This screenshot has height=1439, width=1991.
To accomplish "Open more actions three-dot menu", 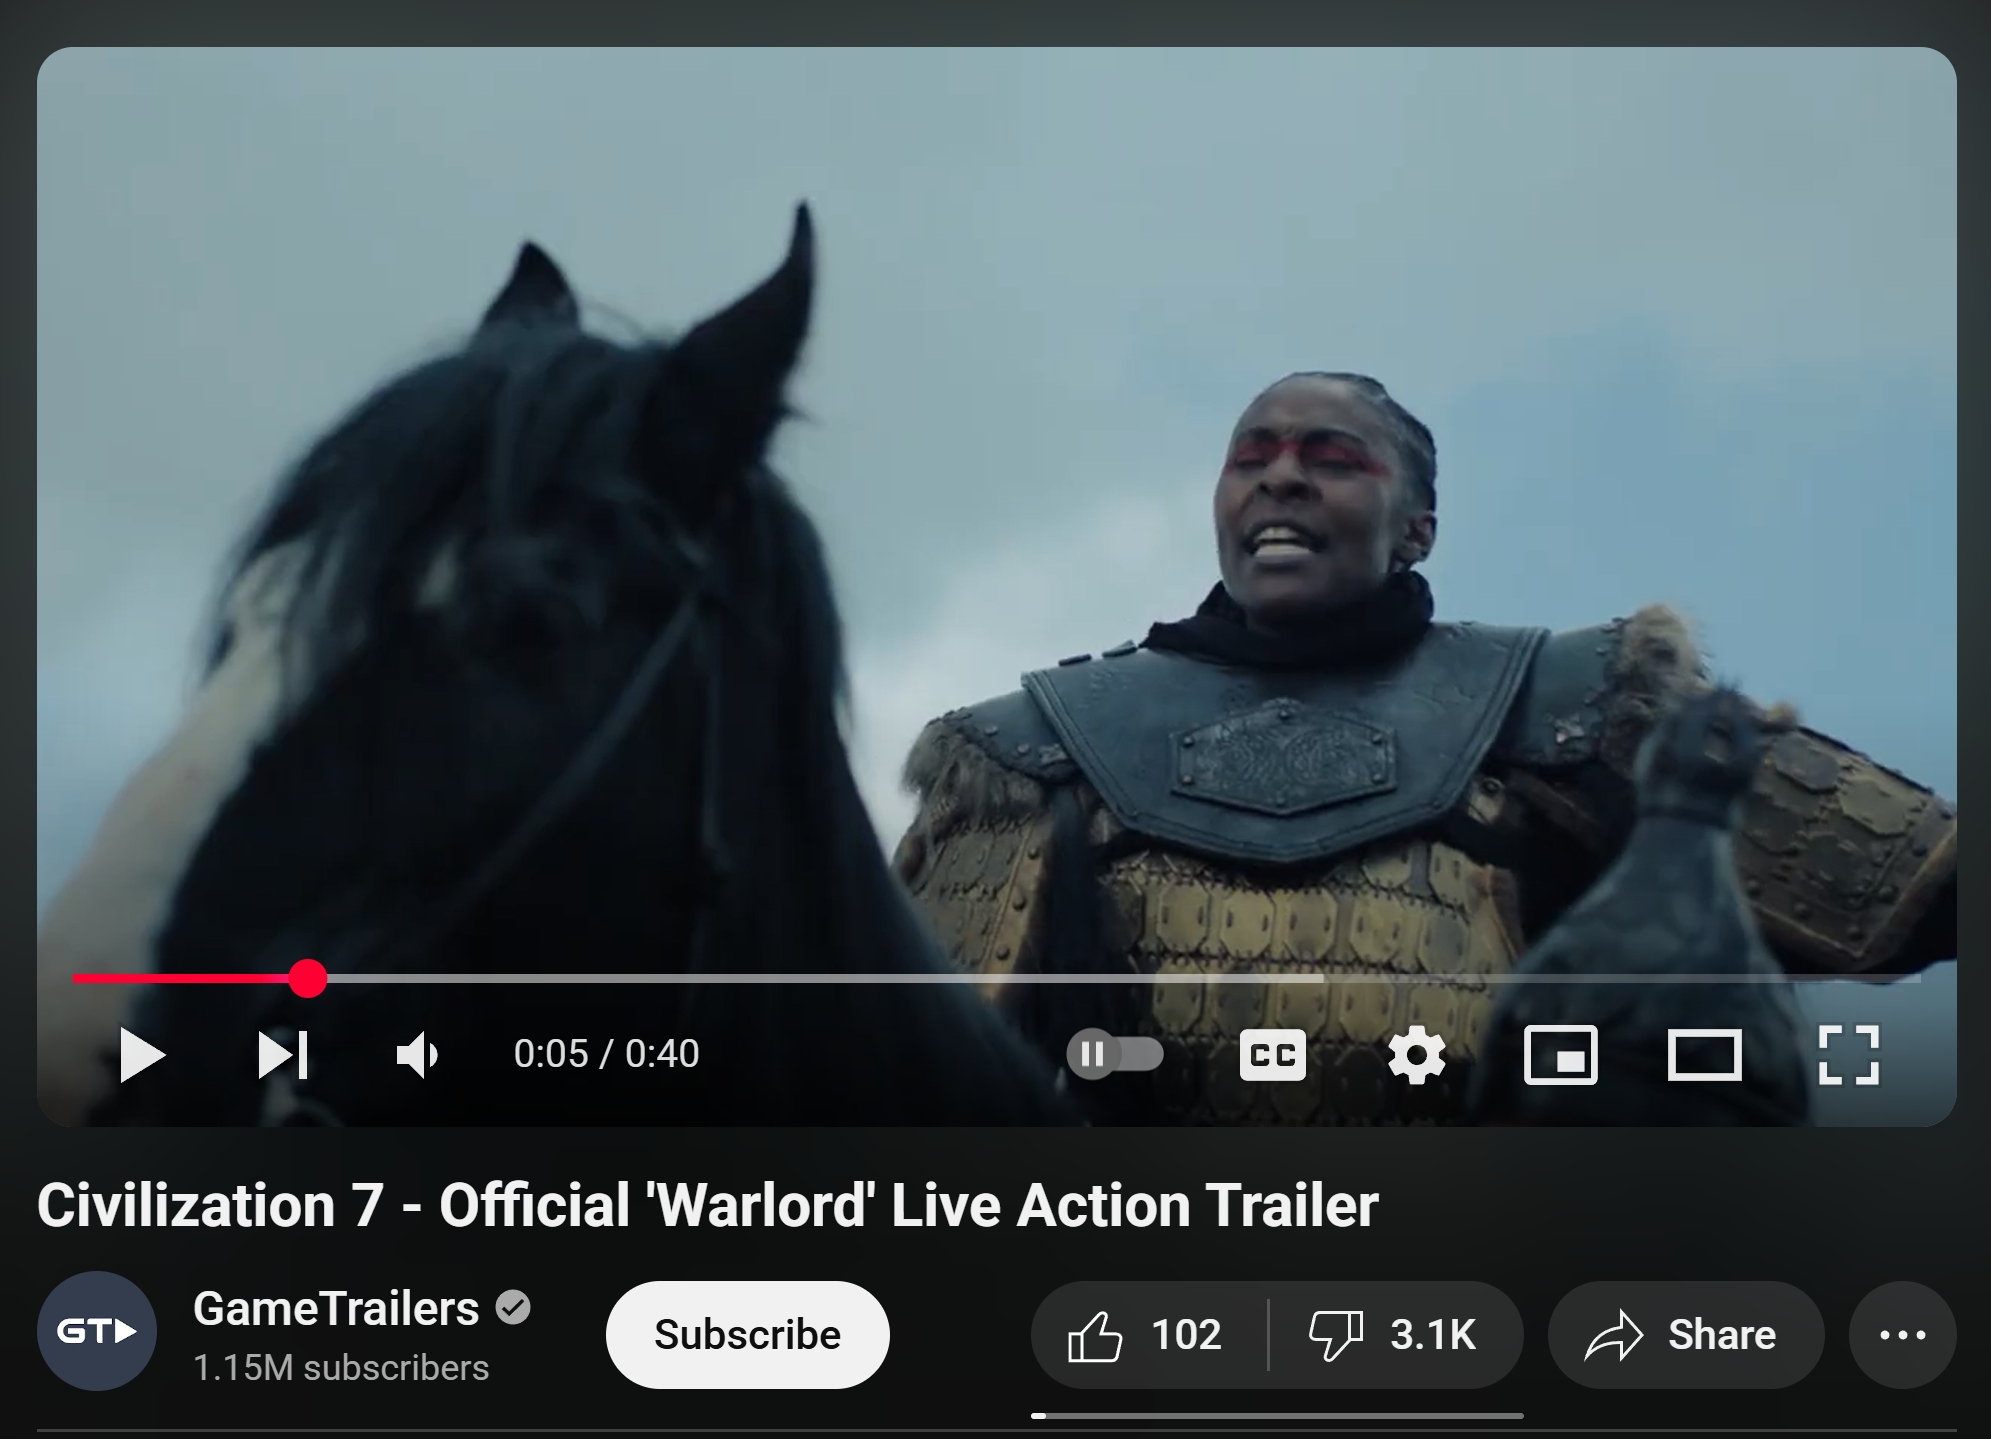I will tap(1902, 1334).
